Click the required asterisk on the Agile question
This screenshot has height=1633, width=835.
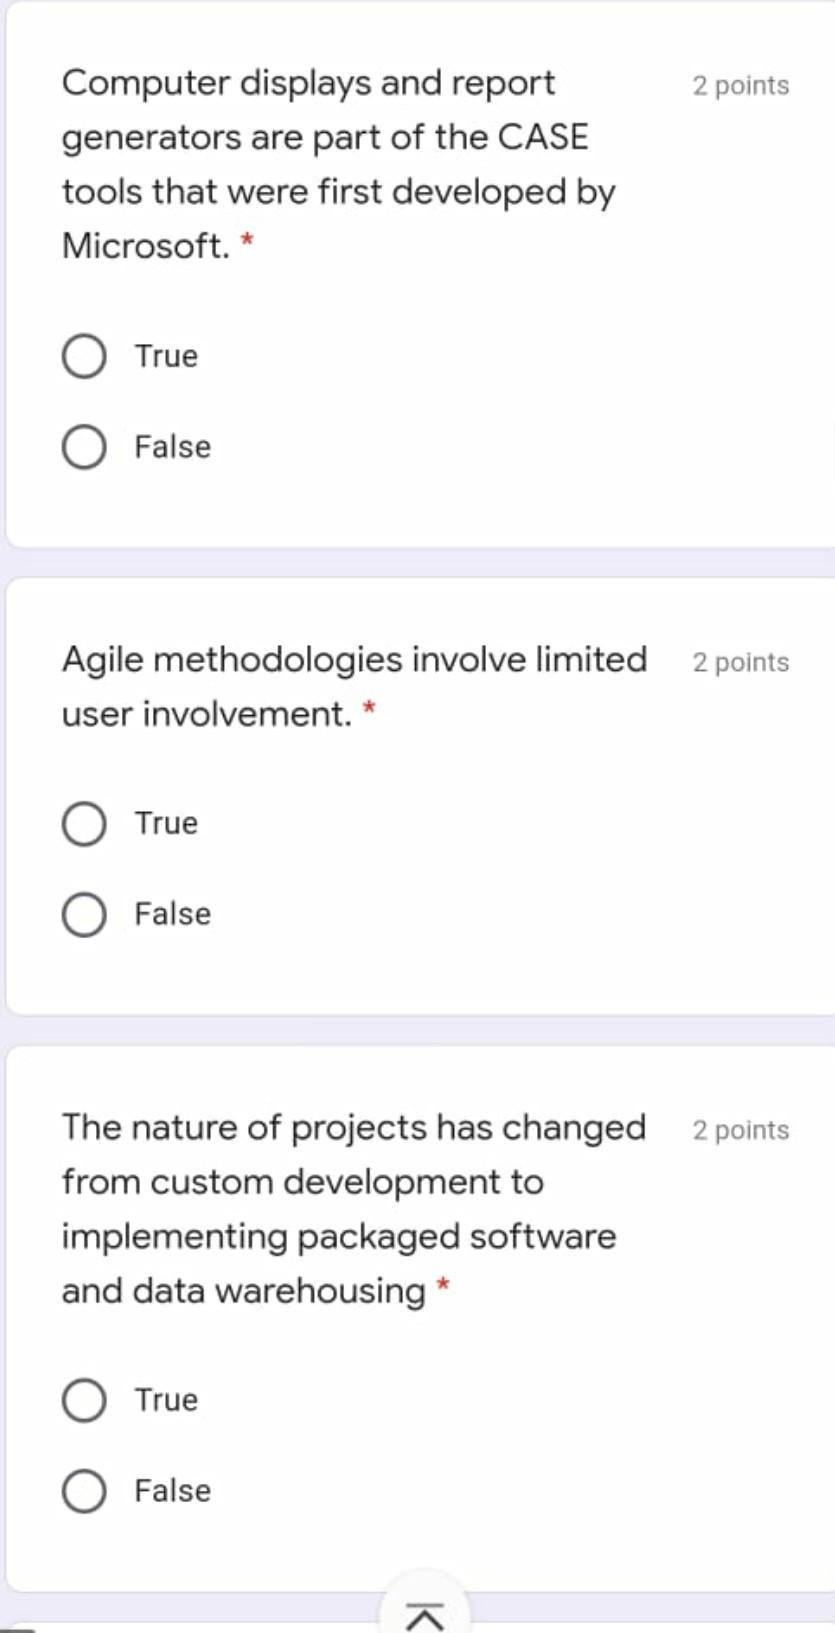tap(370, 710)
